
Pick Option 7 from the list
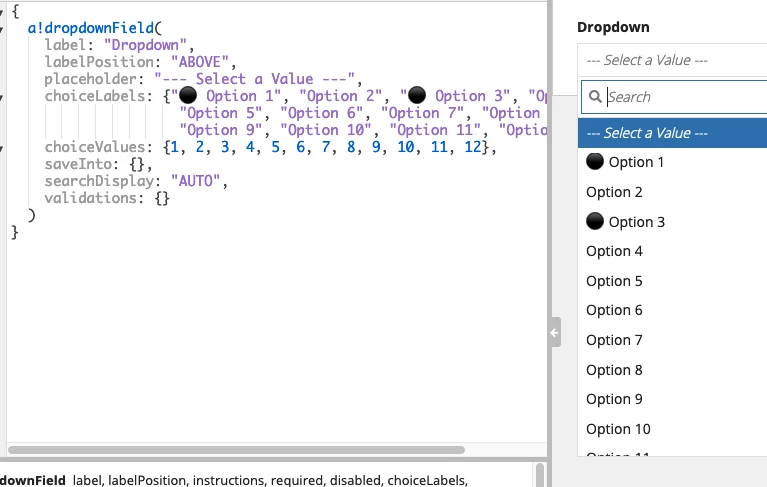(672, 340)
